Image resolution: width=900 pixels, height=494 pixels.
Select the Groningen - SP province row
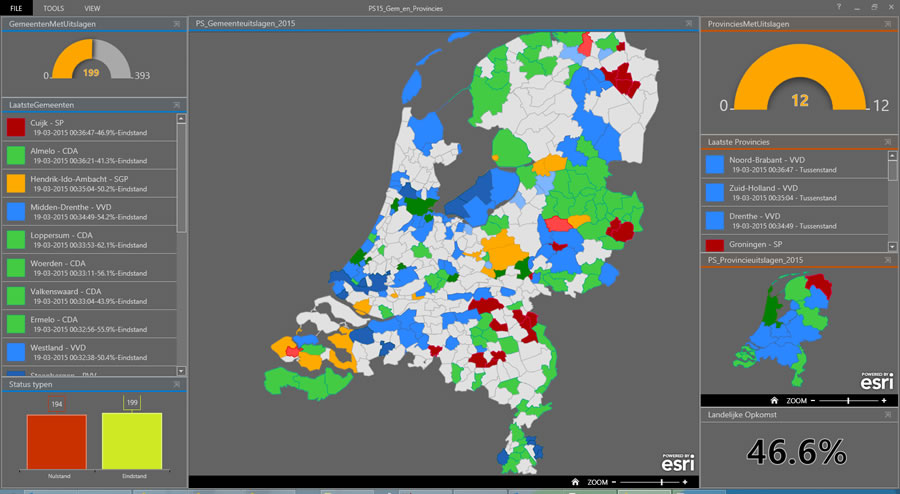pos(794,244)
